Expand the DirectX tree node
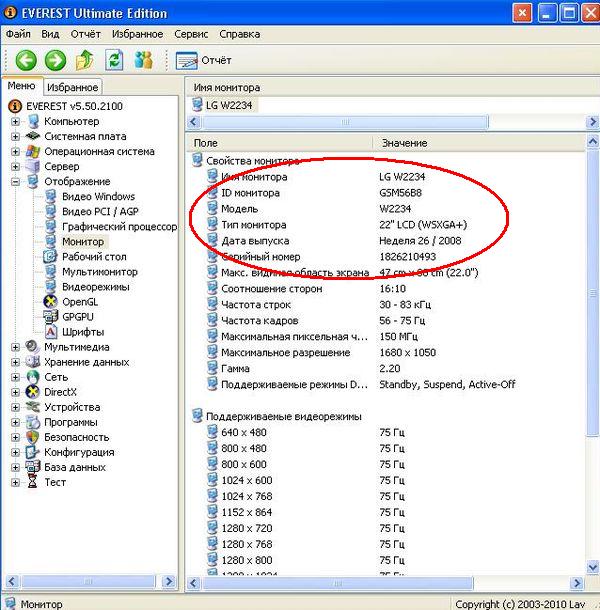 pyautogui.click(x=16, y=393)
